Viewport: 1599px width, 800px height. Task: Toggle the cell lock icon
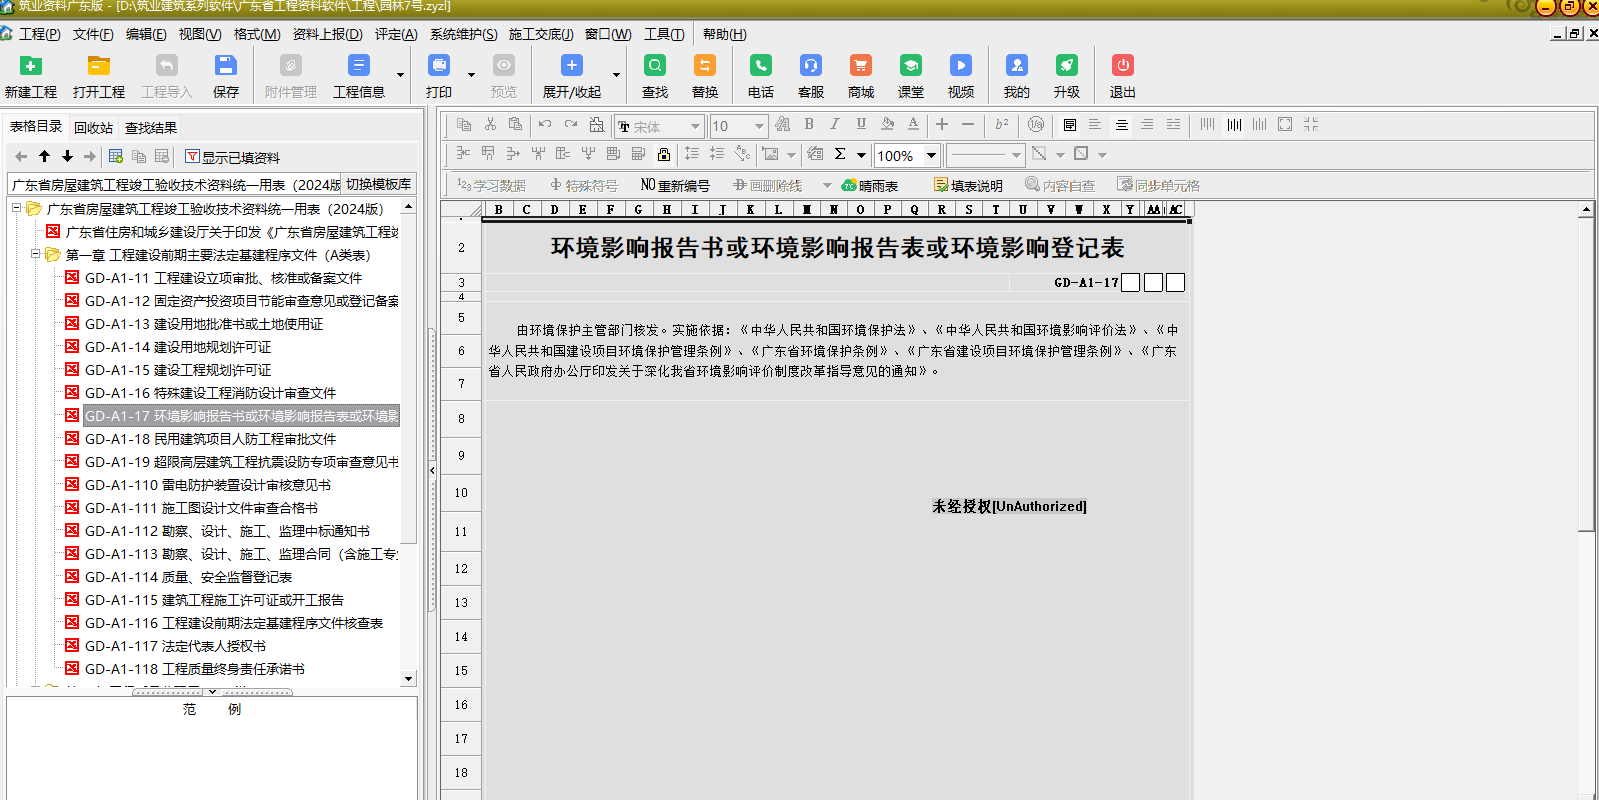coord(663,154)
